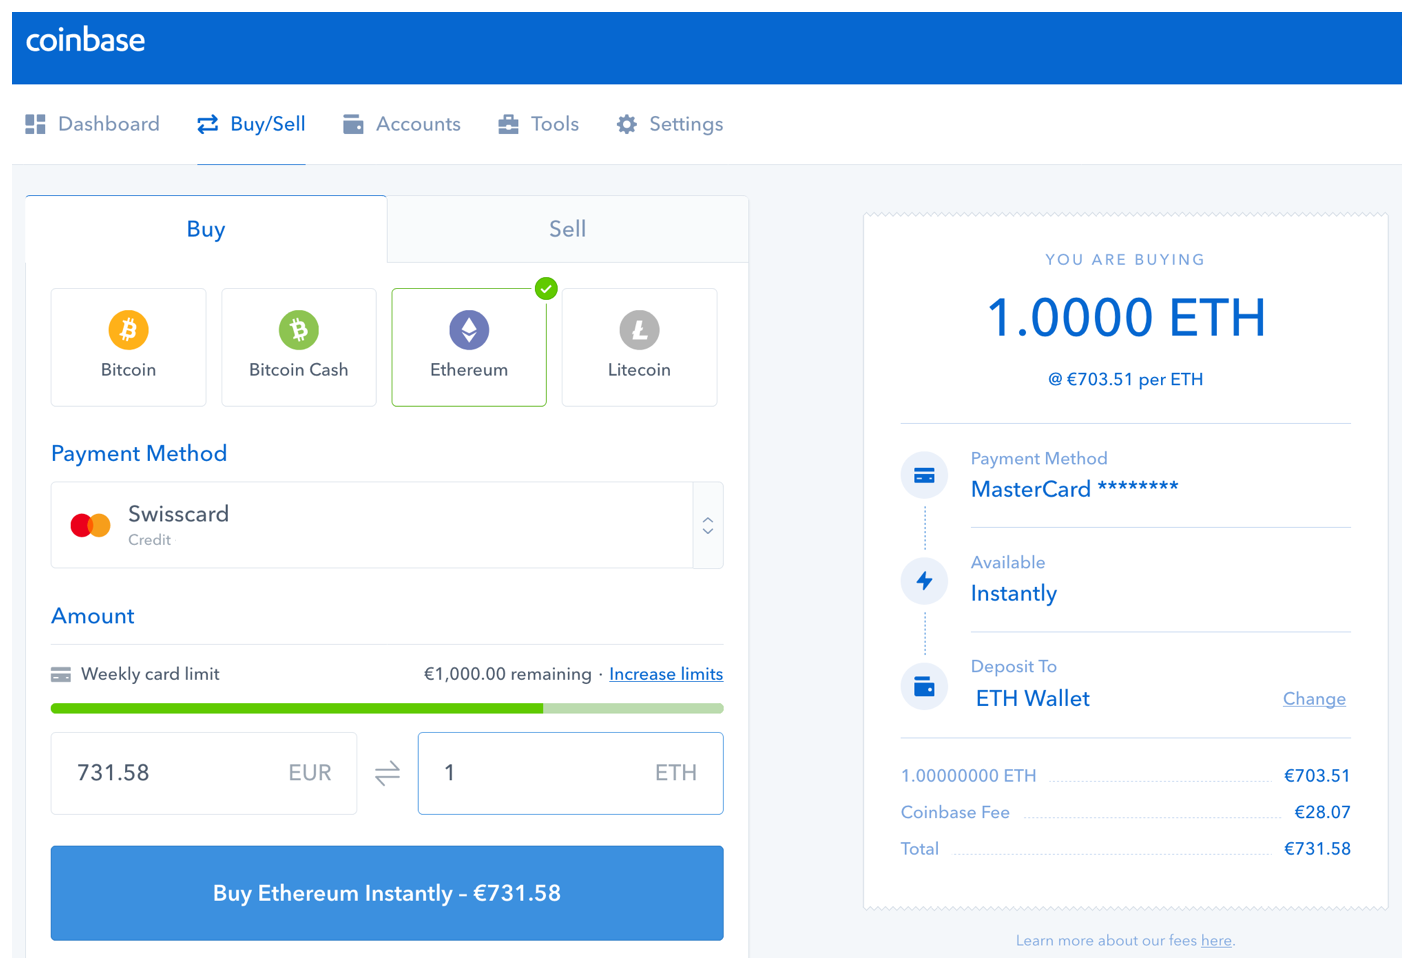The width and height of the screenshot is (1402, 962).
Task: Switch to the Sell tab
Action: (567, 229)
